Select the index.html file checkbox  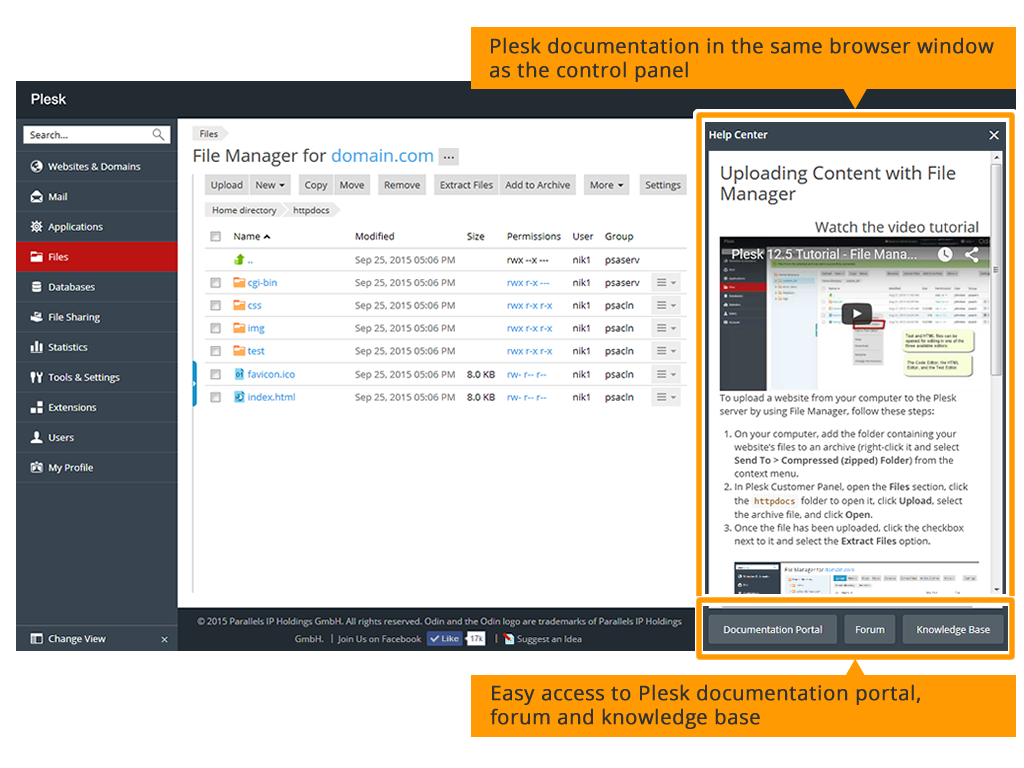pos(215,397)
